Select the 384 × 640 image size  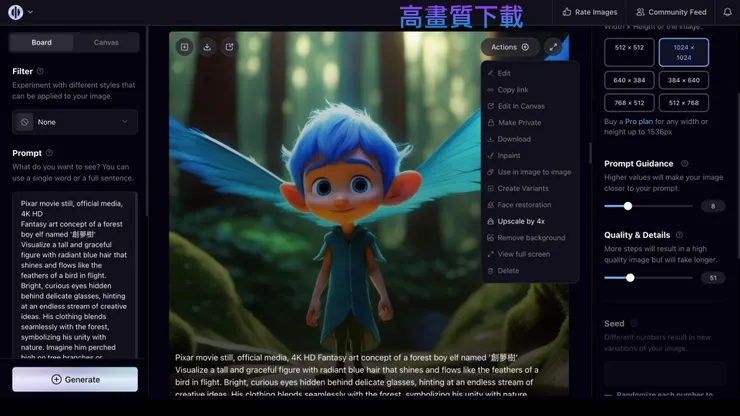pos(683,80)
